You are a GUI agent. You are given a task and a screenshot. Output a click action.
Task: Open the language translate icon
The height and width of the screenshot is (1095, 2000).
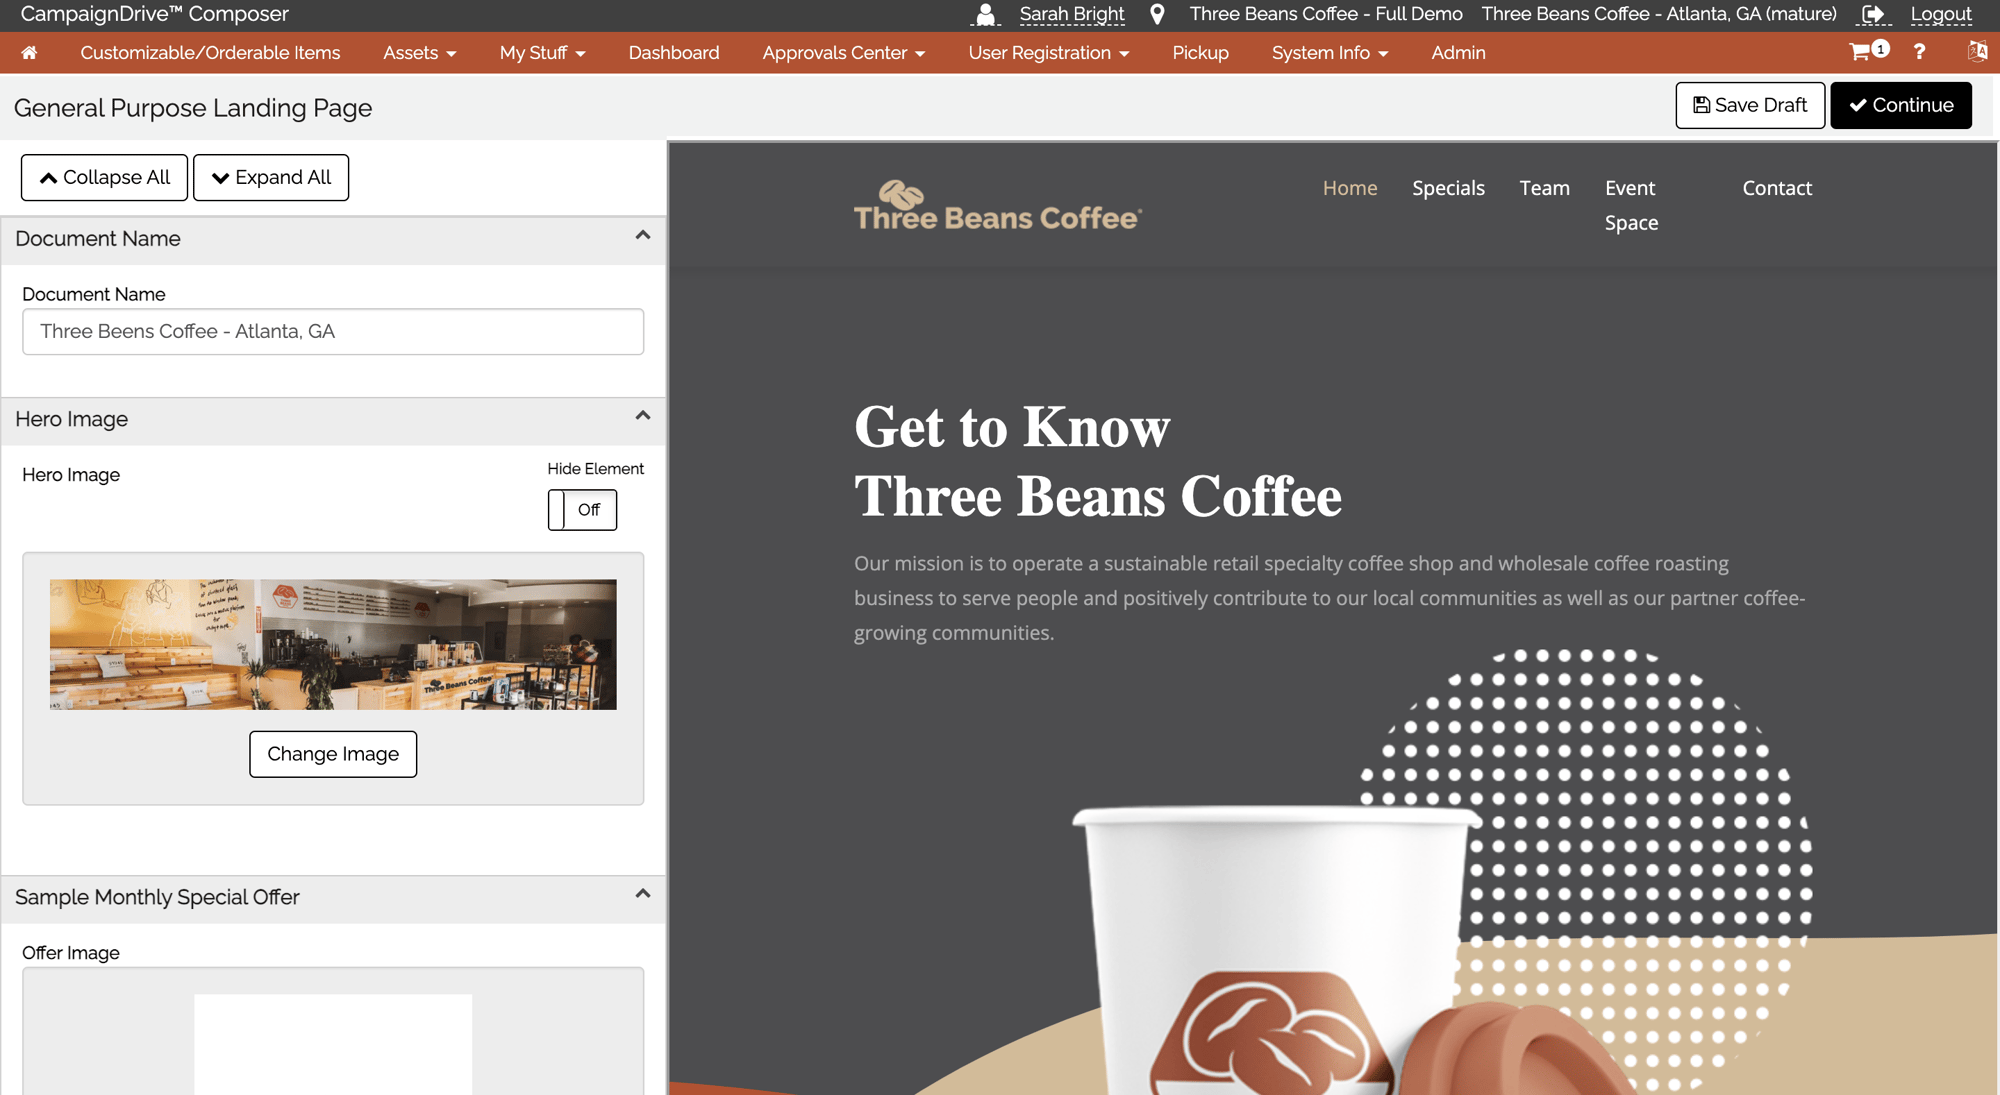click(1977, 52)
